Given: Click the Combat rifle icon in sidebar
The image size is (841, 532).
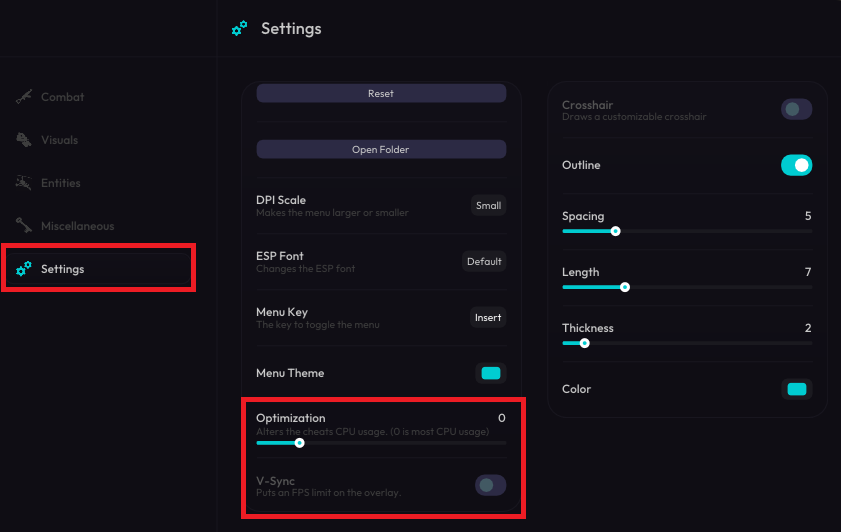Looking at the screenshot, I should click(24, 97).
